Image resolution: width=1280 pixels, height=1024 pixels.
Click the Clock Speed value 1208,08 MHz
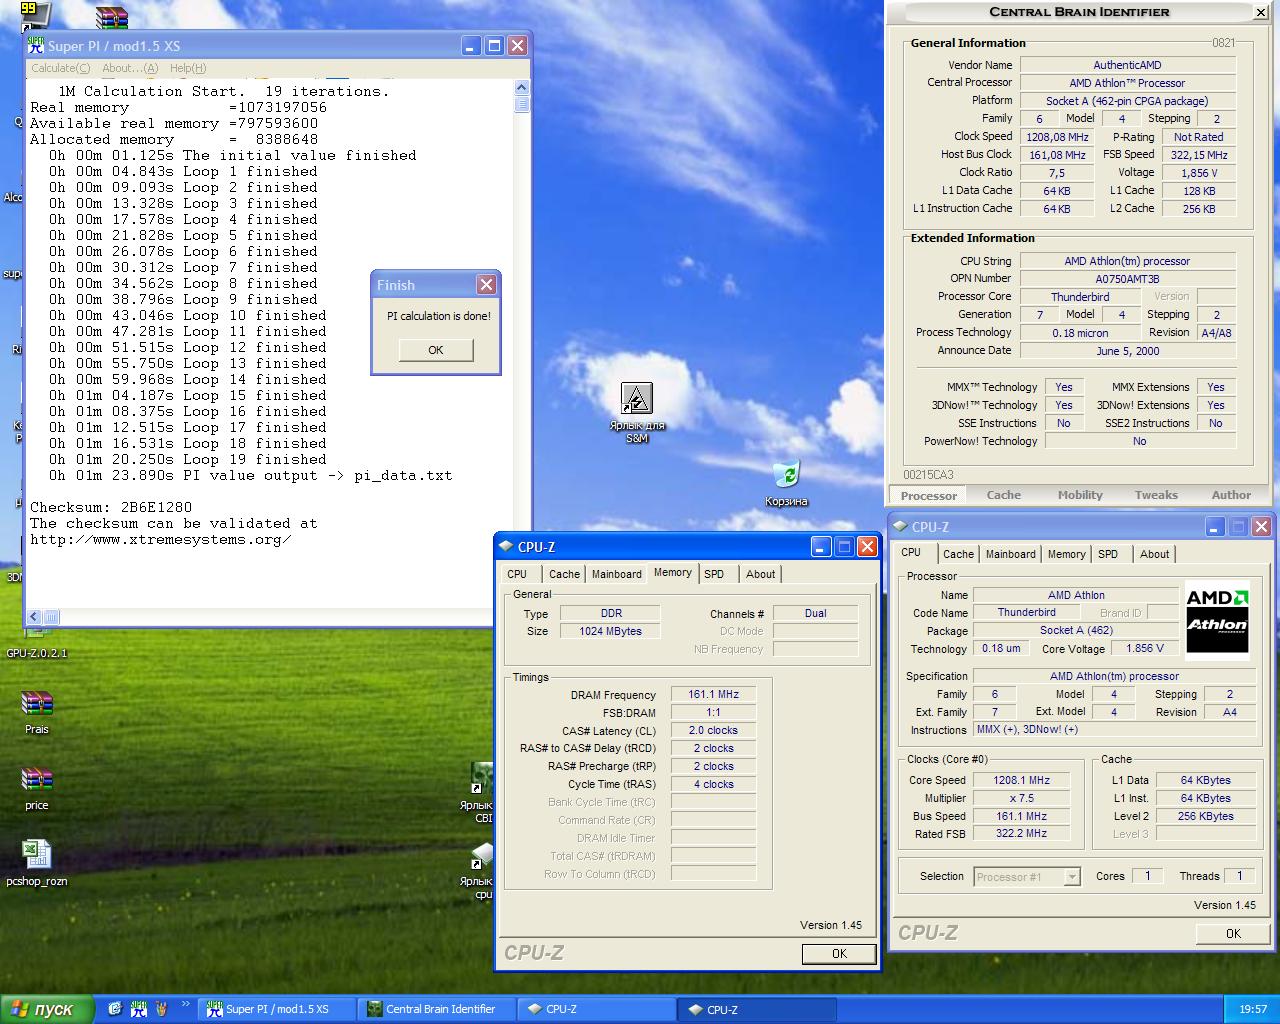[1057, 137]
